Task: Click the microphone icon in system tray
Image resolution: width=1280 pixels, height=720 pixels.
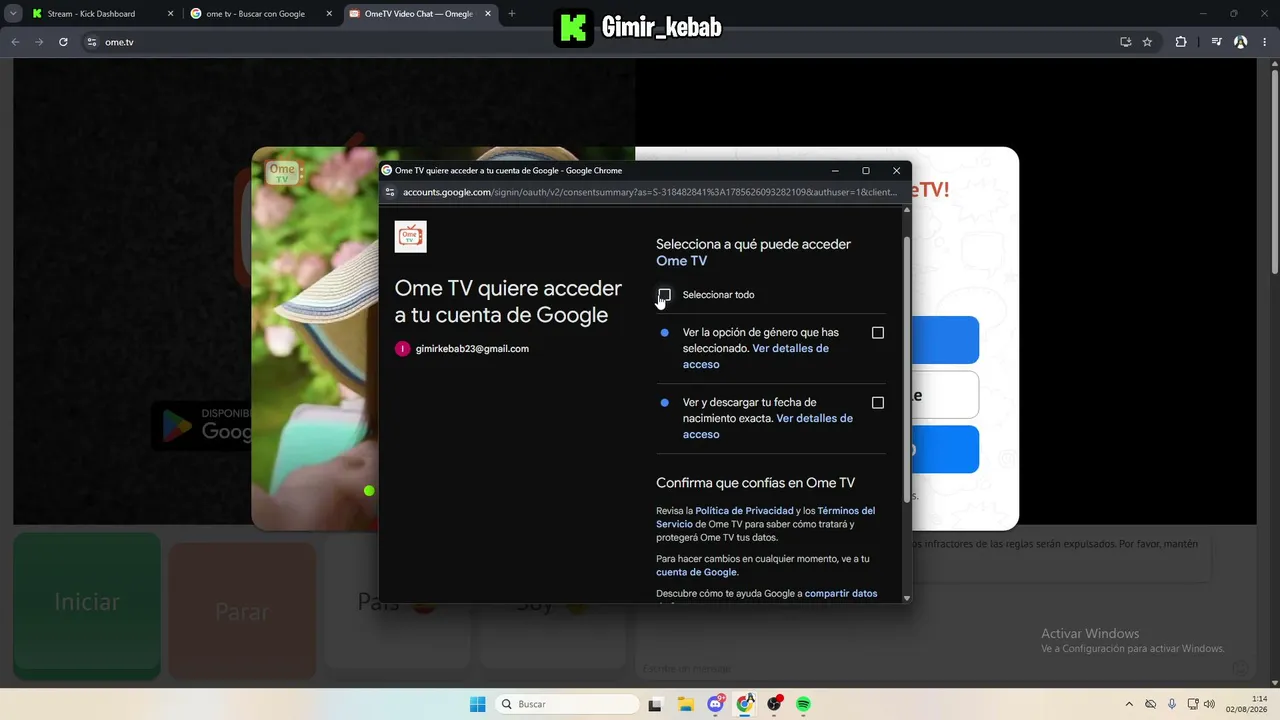Action: tap(1172, 704)
